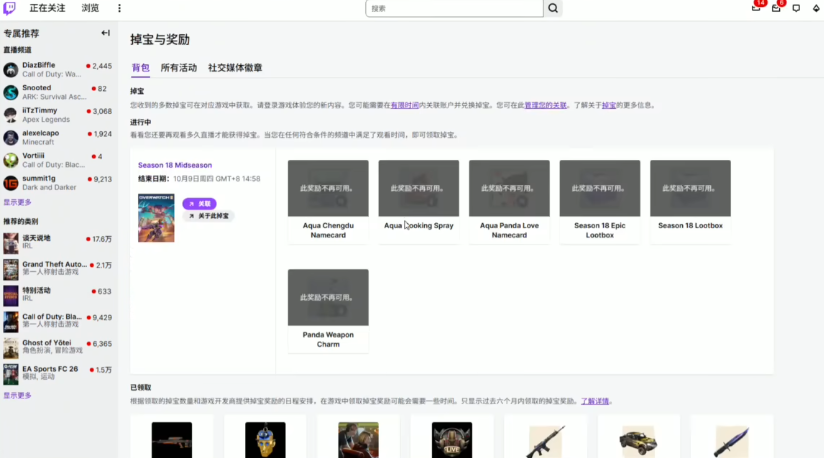
Task: Focus the search input field
Action: point(455,8)
